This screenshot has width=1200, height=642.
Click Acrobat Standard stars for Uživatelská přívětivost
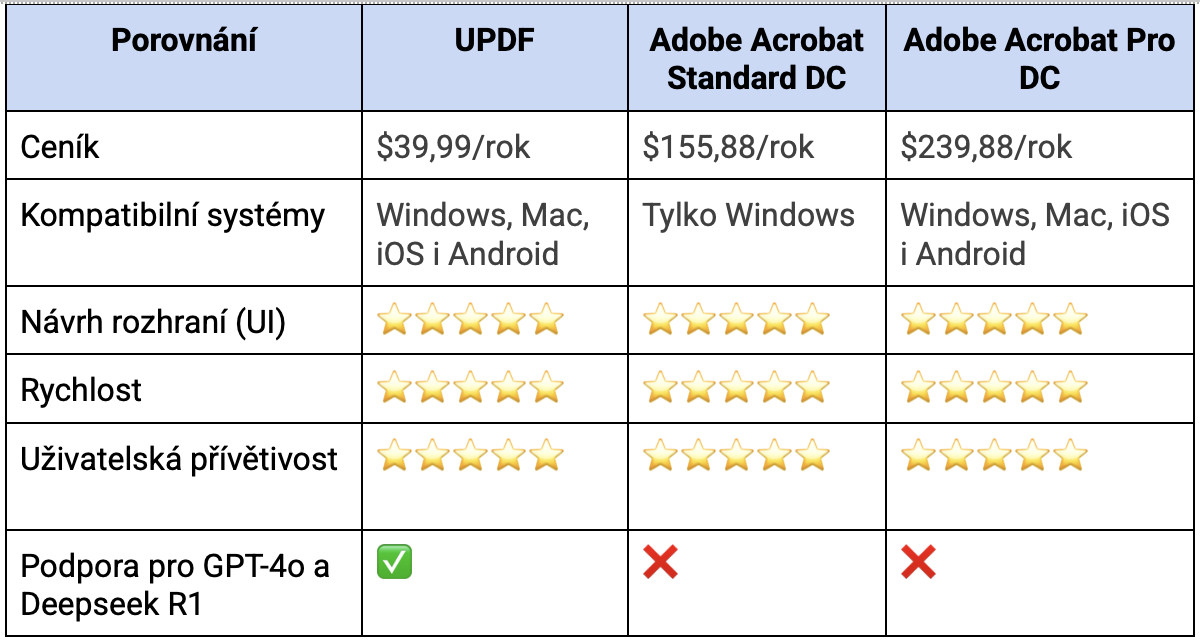click(736, 456)
